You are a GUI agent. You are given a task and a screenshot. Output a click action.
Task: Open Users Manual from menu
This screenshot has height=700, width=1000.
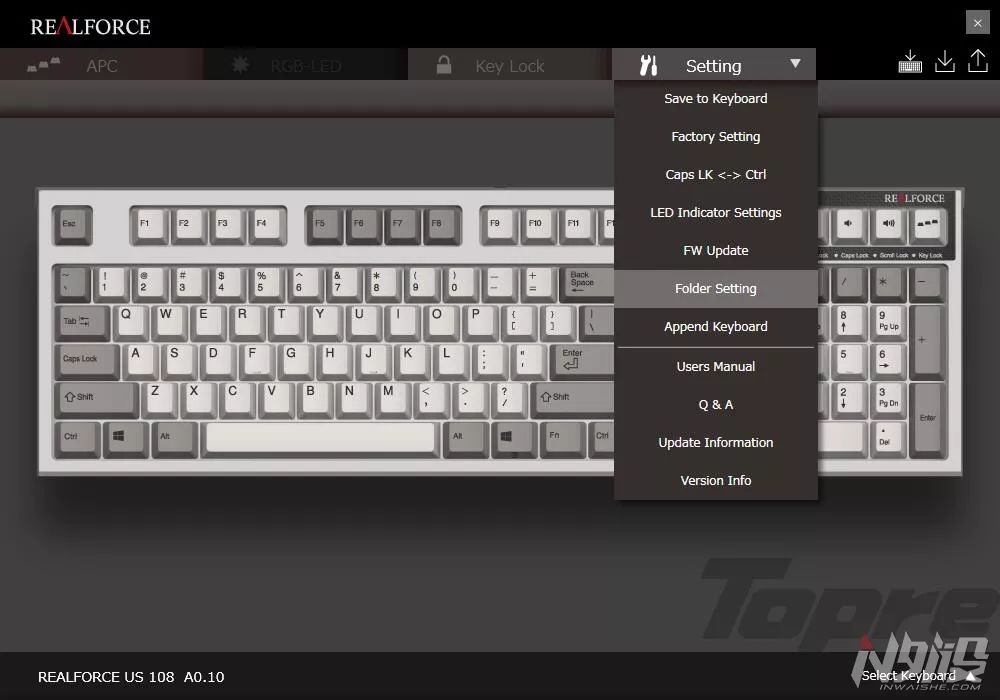point(716,367)
